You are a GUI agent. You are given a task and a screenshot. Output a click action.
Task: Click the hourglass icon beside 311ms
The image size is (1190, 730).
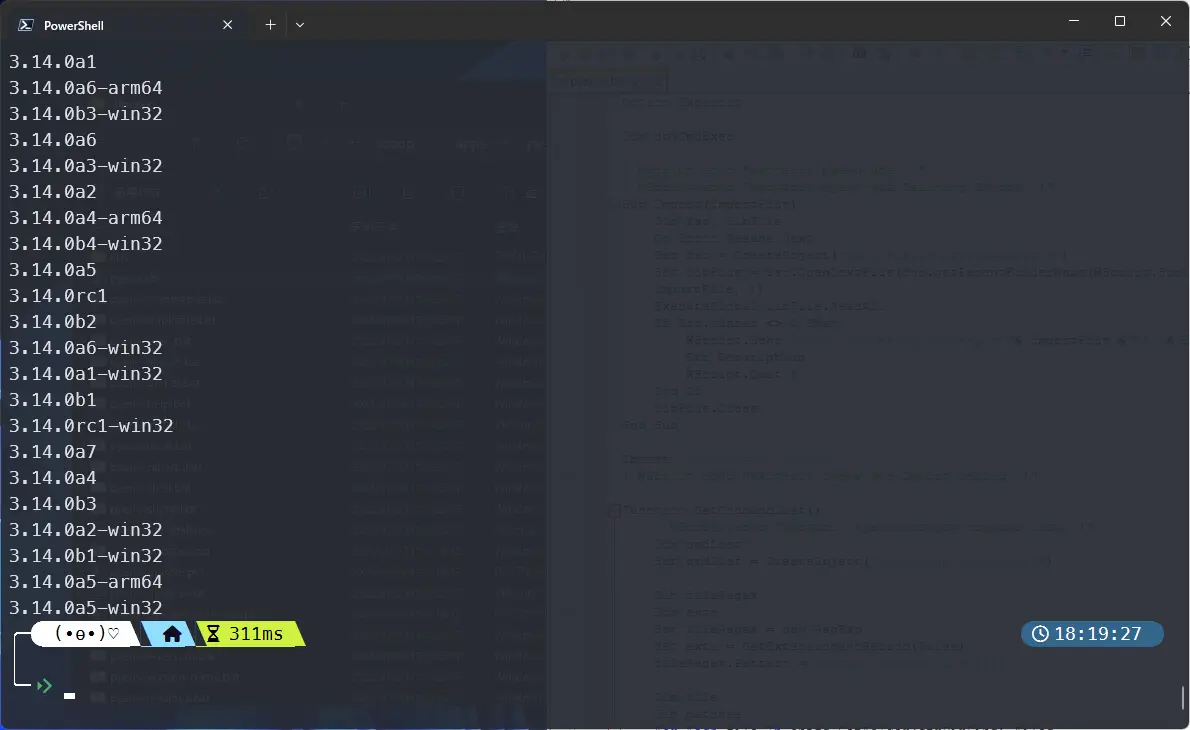[213, 634]
